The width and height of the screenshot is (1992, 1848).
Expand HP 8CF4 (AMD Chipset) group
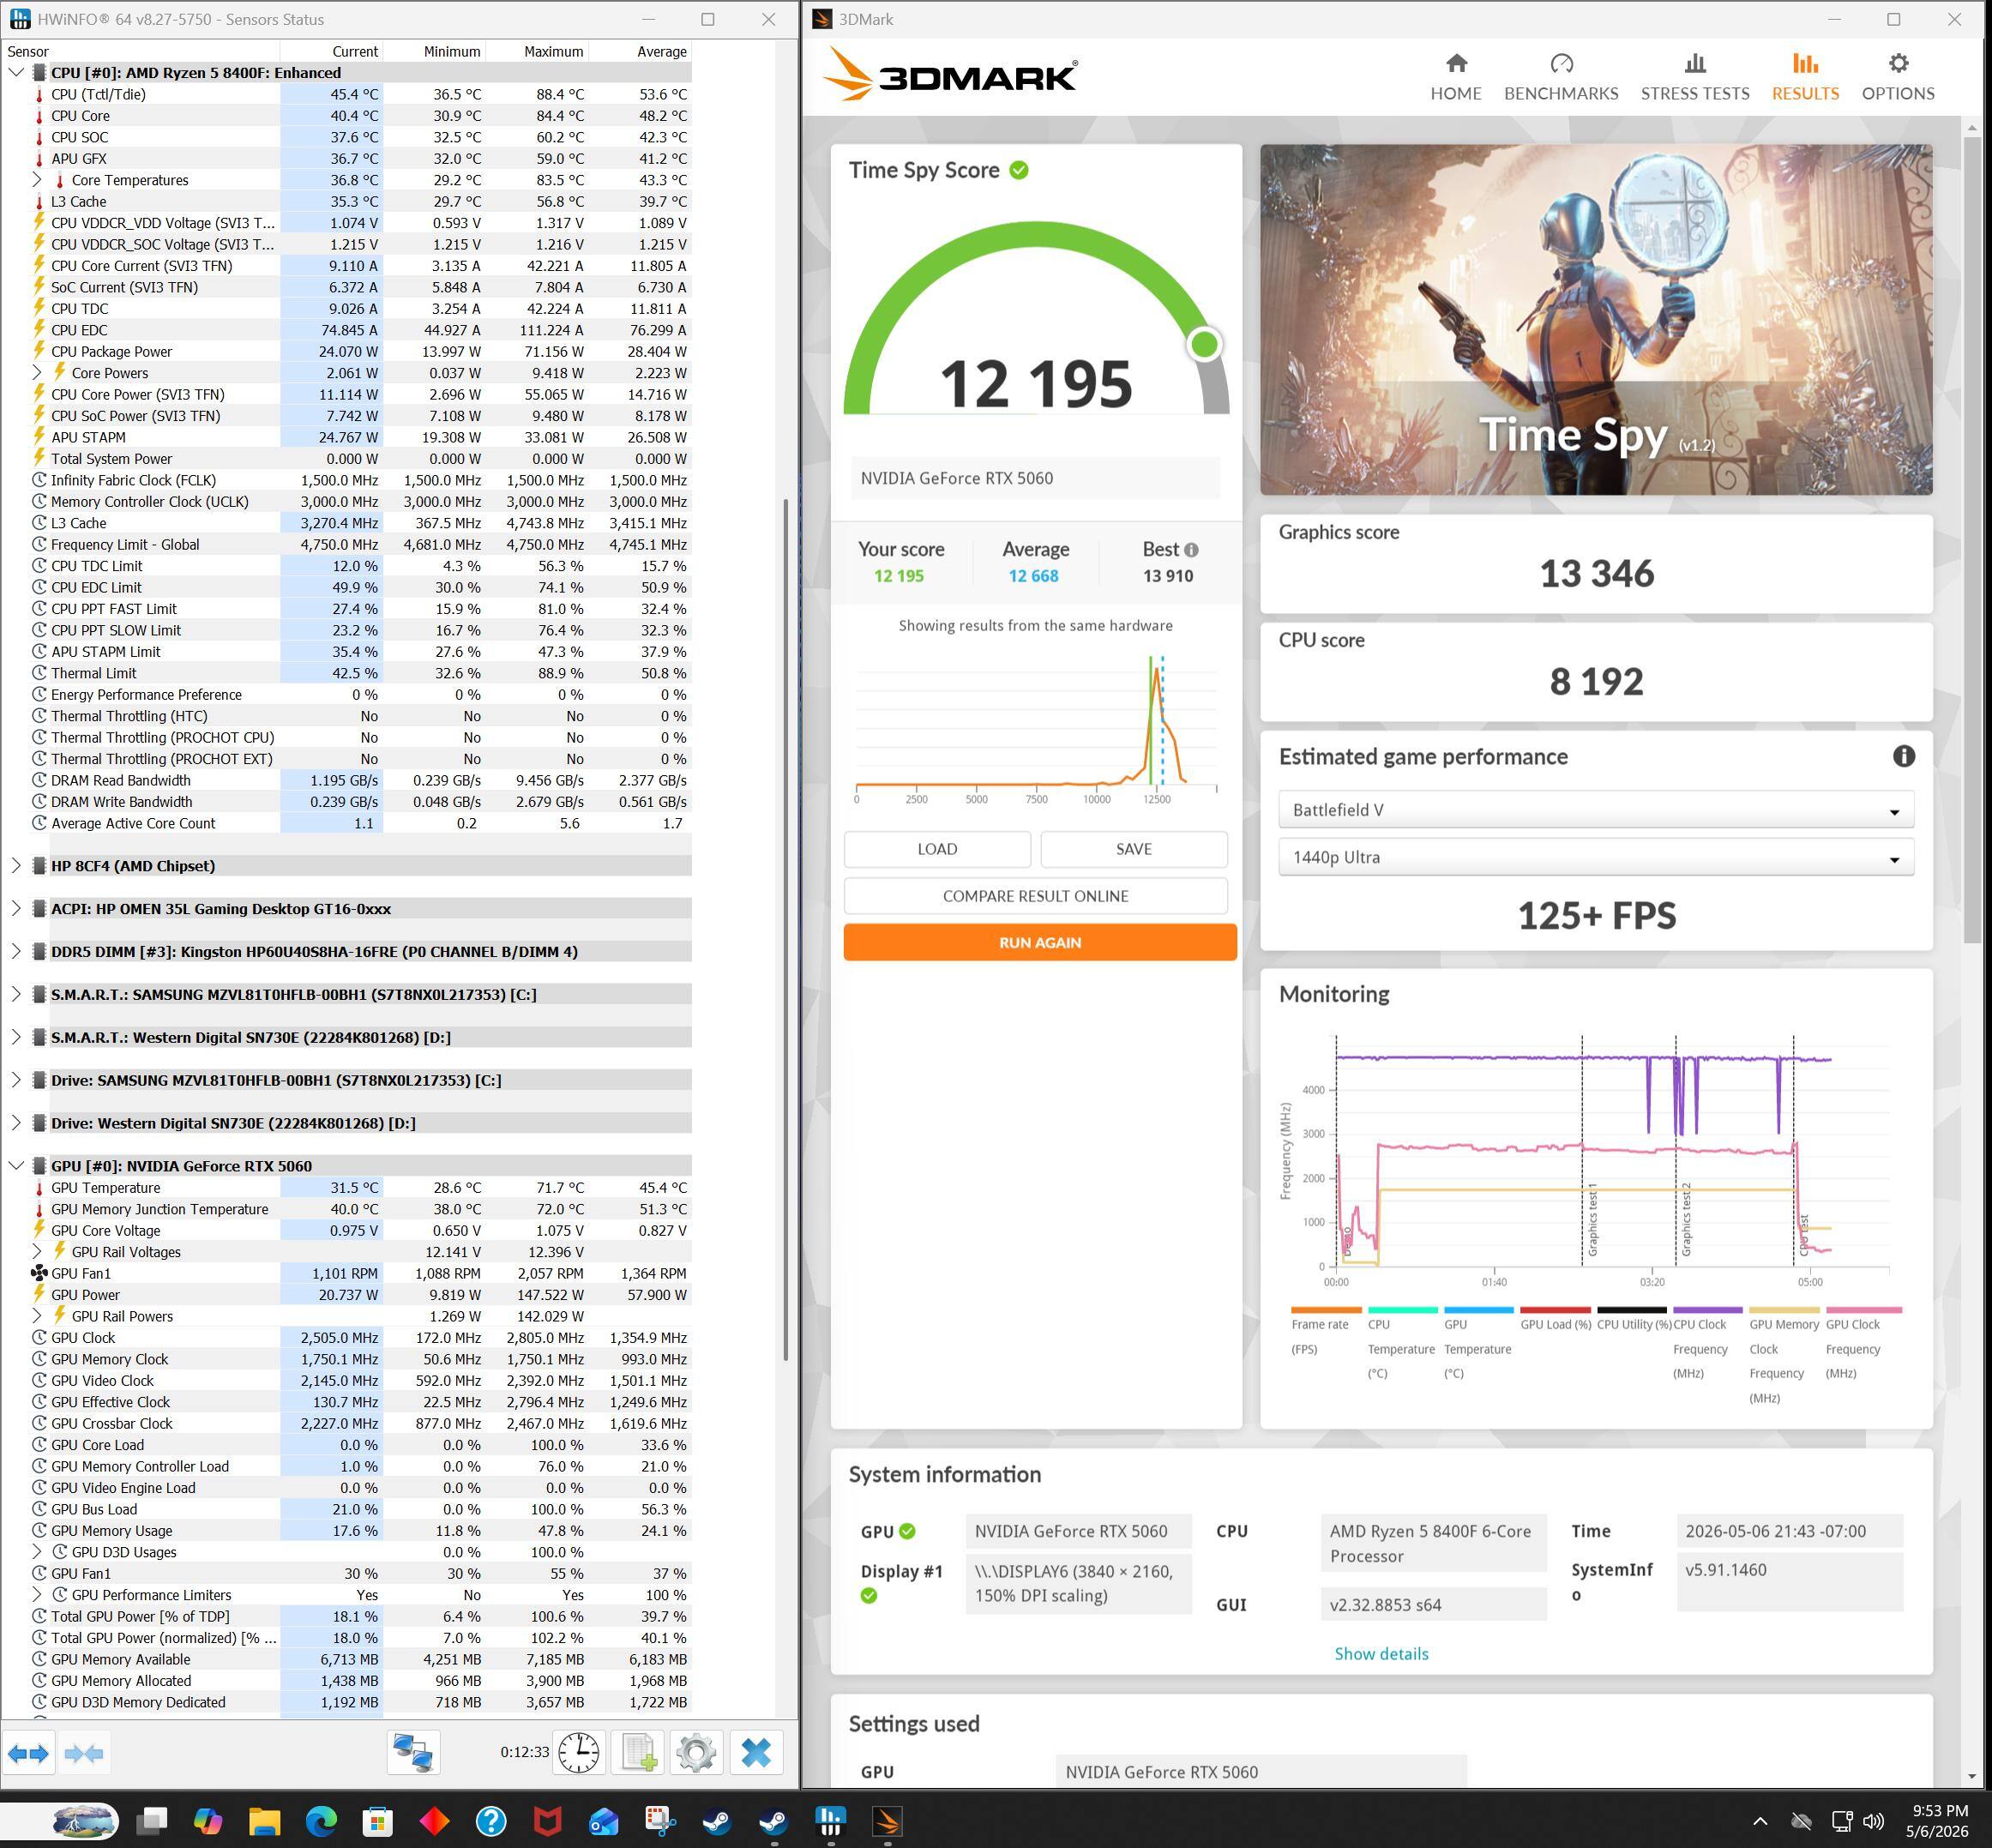tap(16, 866)
